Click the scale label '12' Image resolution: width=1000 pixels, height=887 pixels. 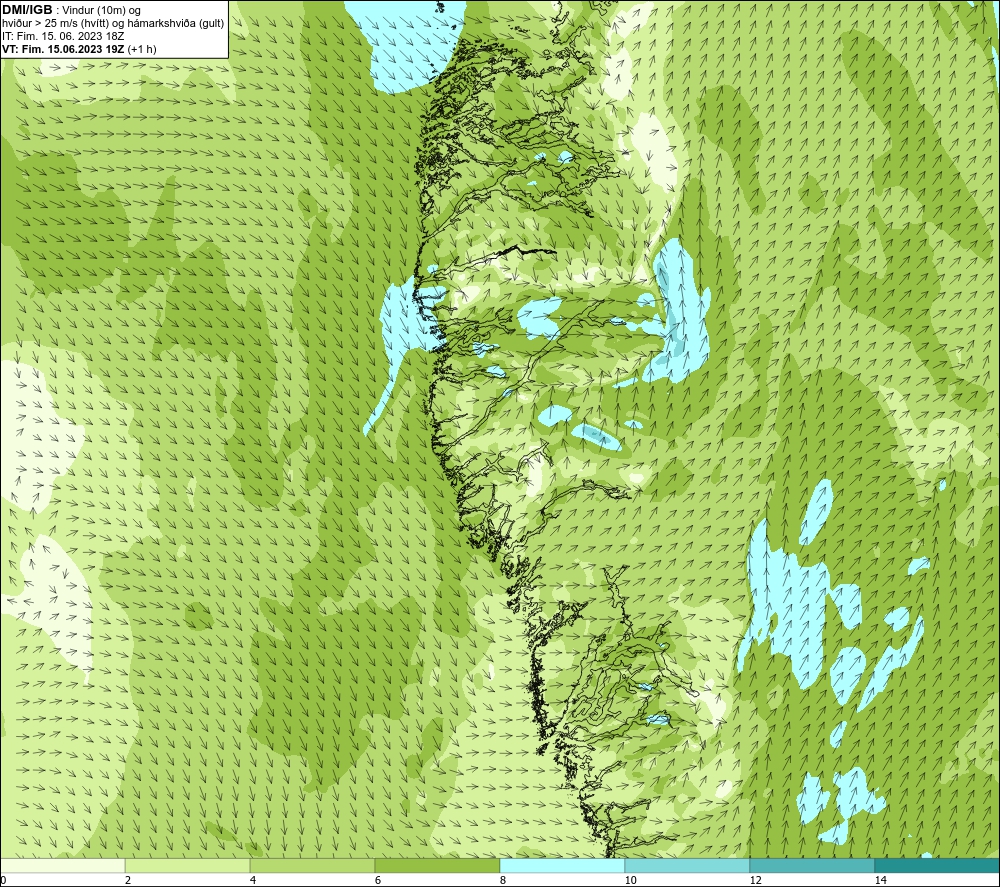click(755, 880)
